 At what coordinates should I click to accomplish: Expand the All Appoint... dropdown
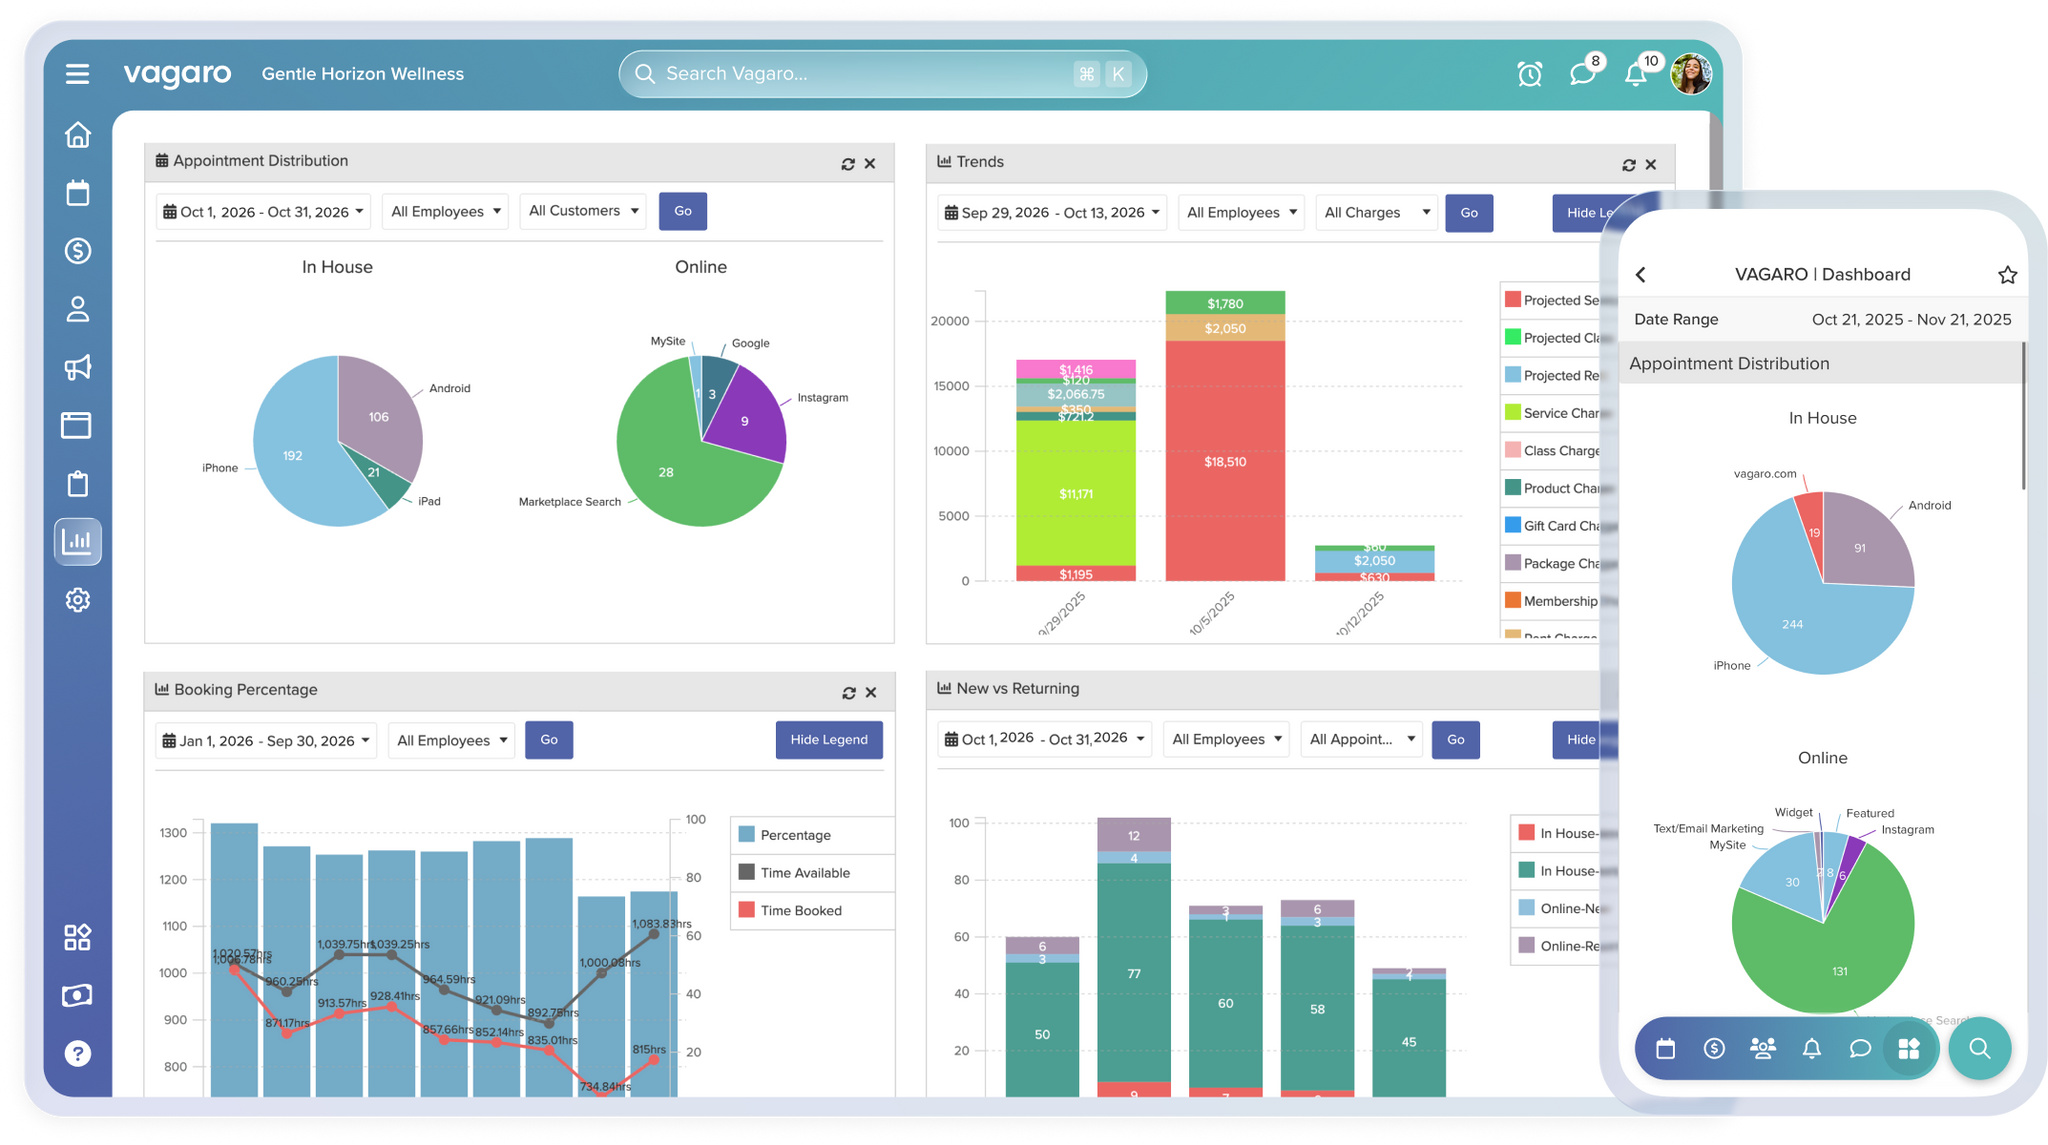tap(1361, 740)
